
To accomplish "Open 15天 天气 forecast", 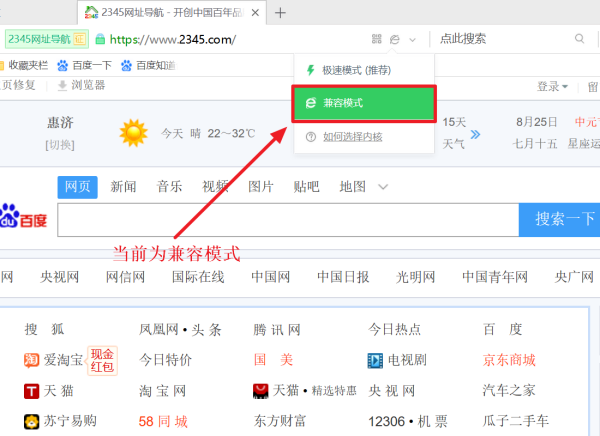I will pyautogui.click(x=454, y=133).
